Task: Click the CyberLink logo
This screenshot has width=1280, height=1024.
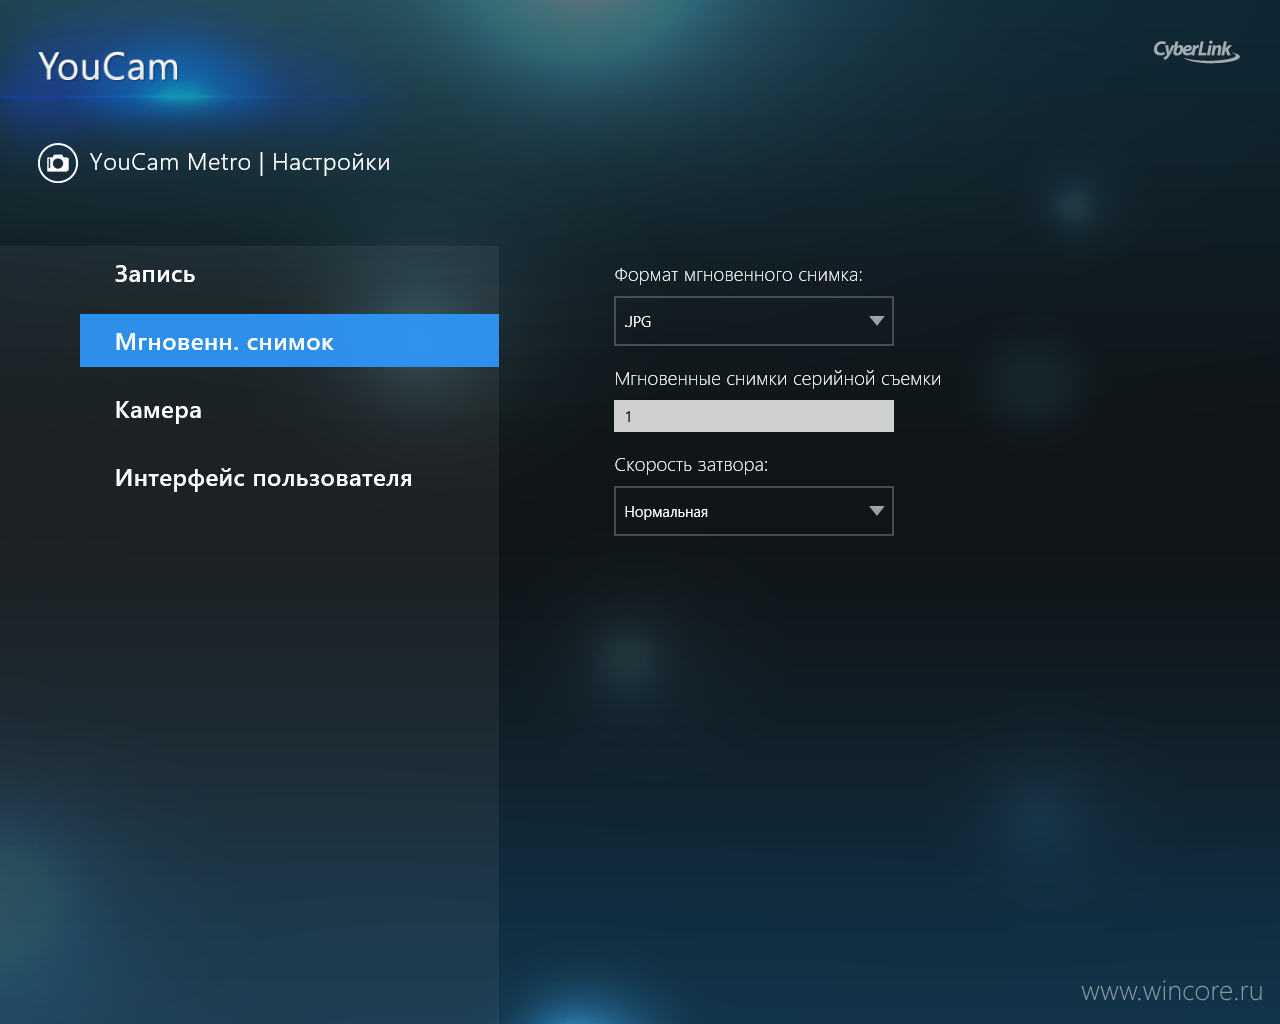Action: coord(1196,51)
